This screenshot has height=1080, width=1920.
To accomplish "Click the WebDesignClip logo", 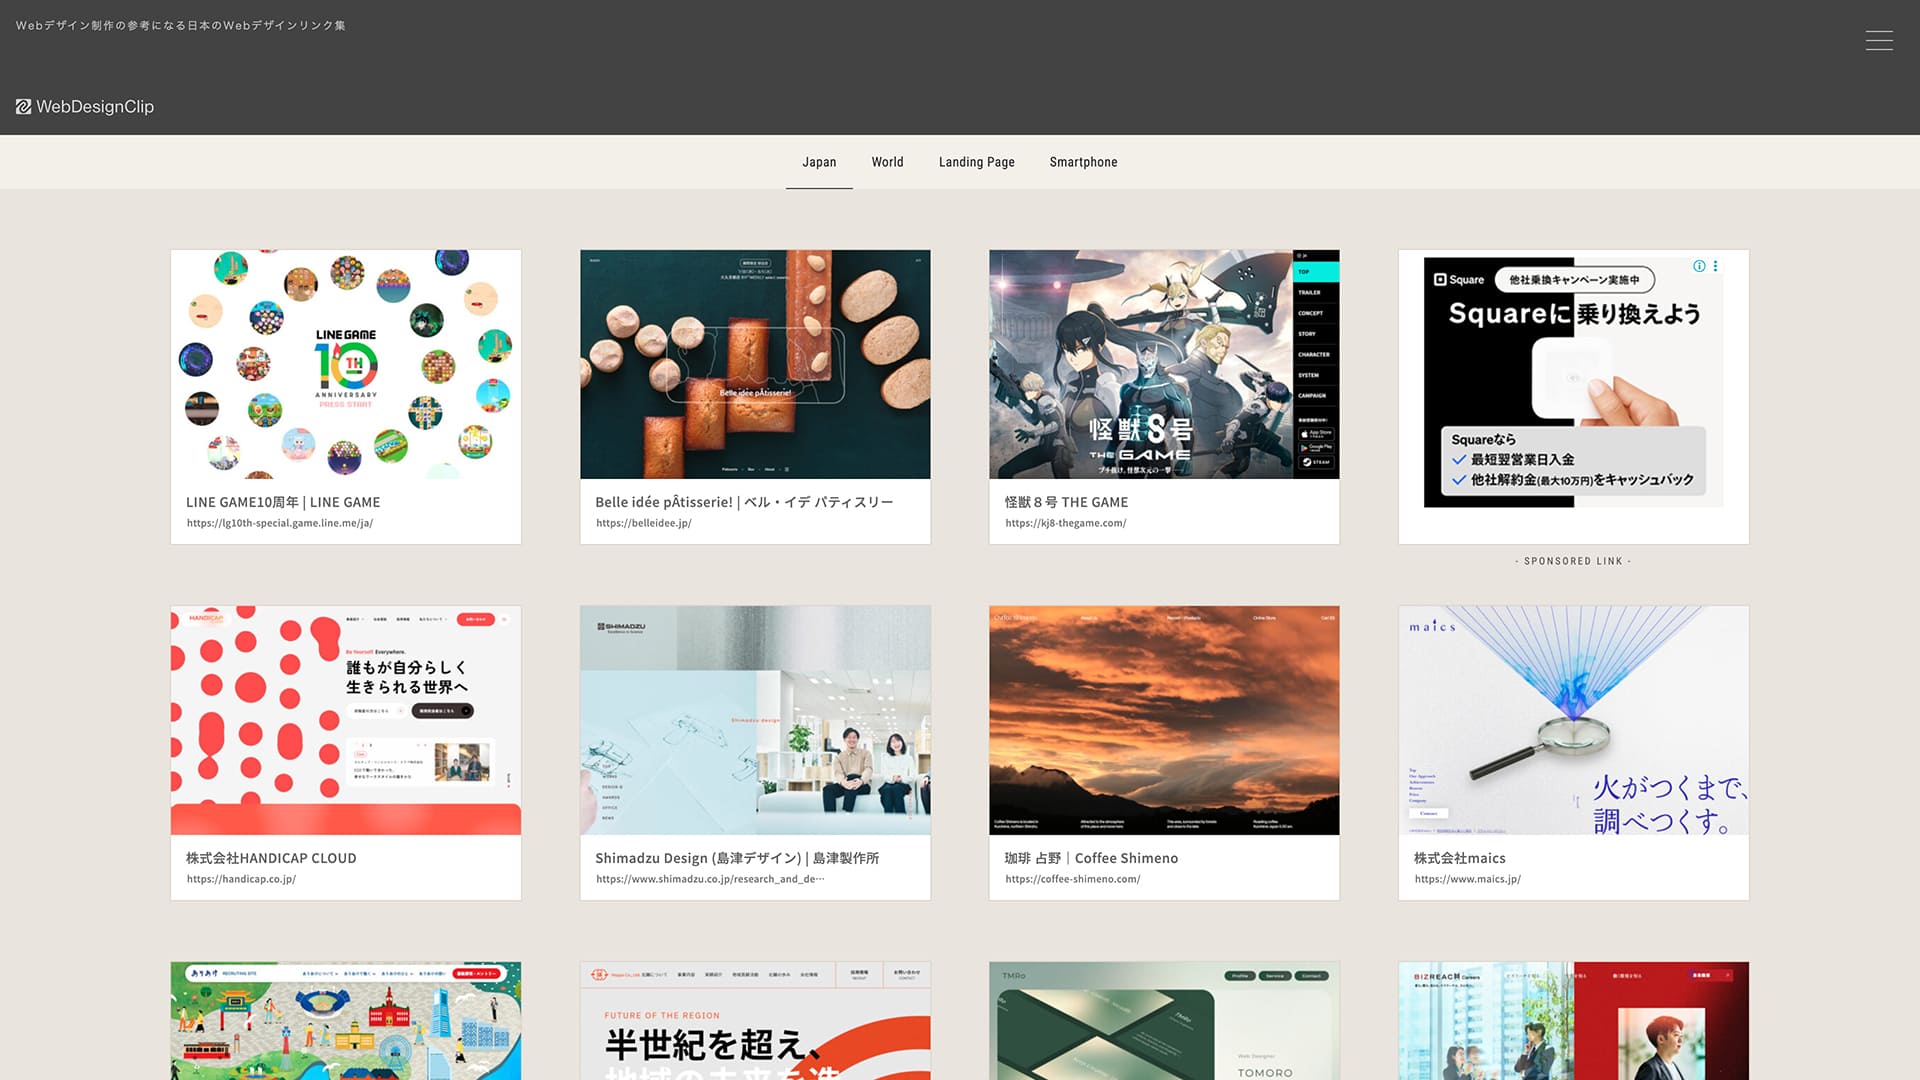I will coord(85,106).
